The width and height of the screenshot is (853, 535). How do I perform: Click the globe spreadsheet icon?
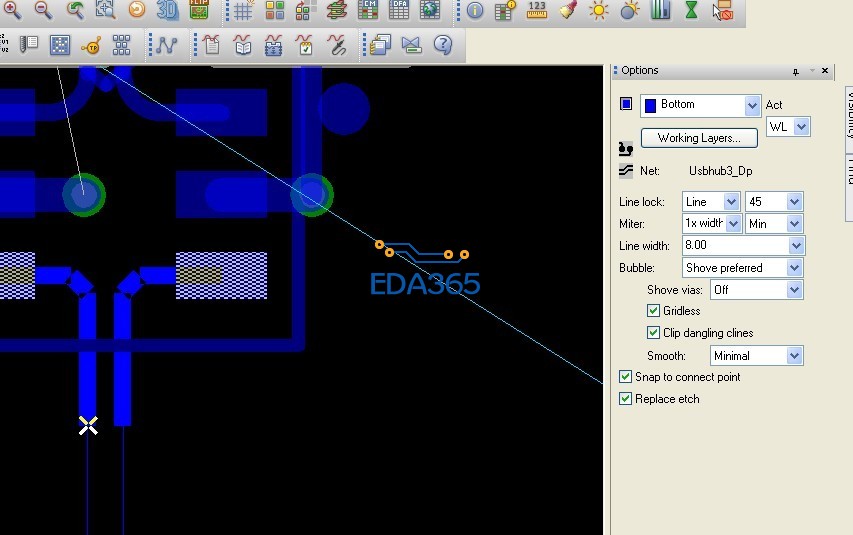click(x=430, y=10)
